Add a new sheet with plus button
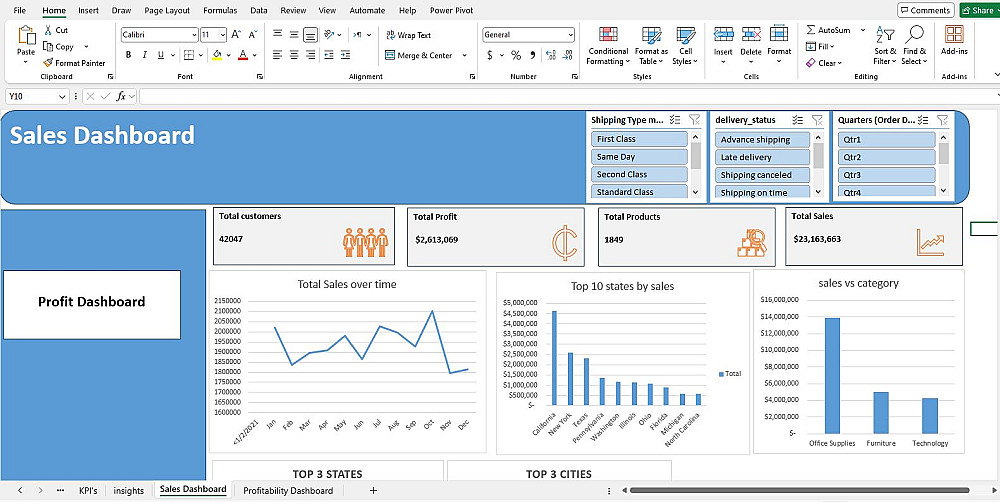 click(x=374, y=491)
